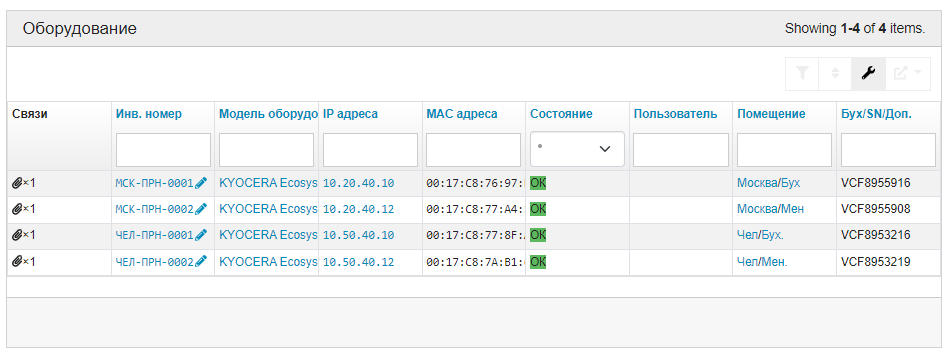
Task: Click paperclip links icon in last row
Action: click(17, 261)
